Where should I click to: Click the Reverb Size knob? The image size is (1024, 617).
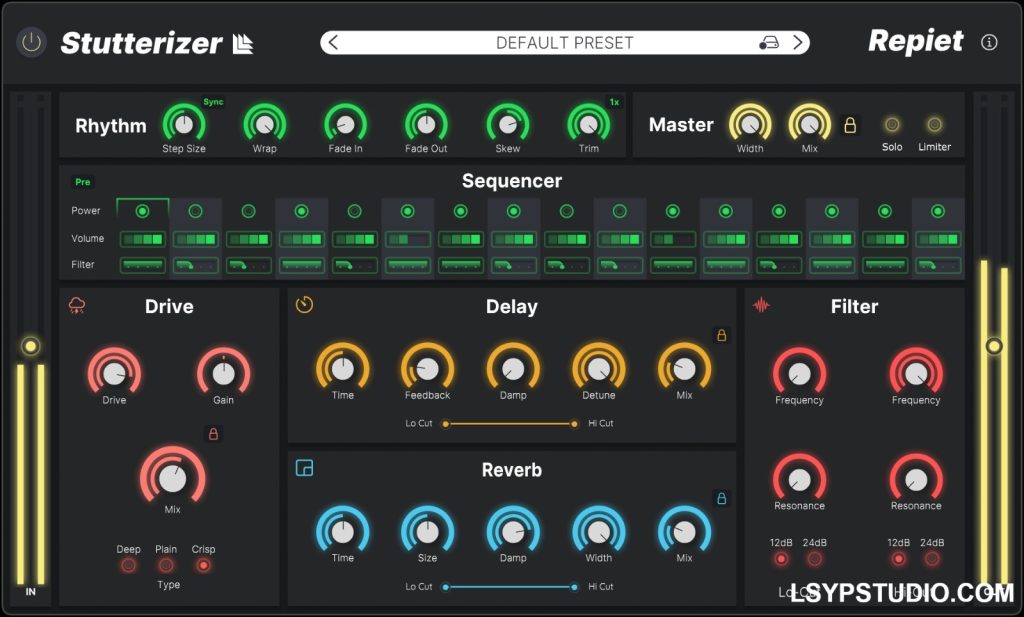(428, 531)
